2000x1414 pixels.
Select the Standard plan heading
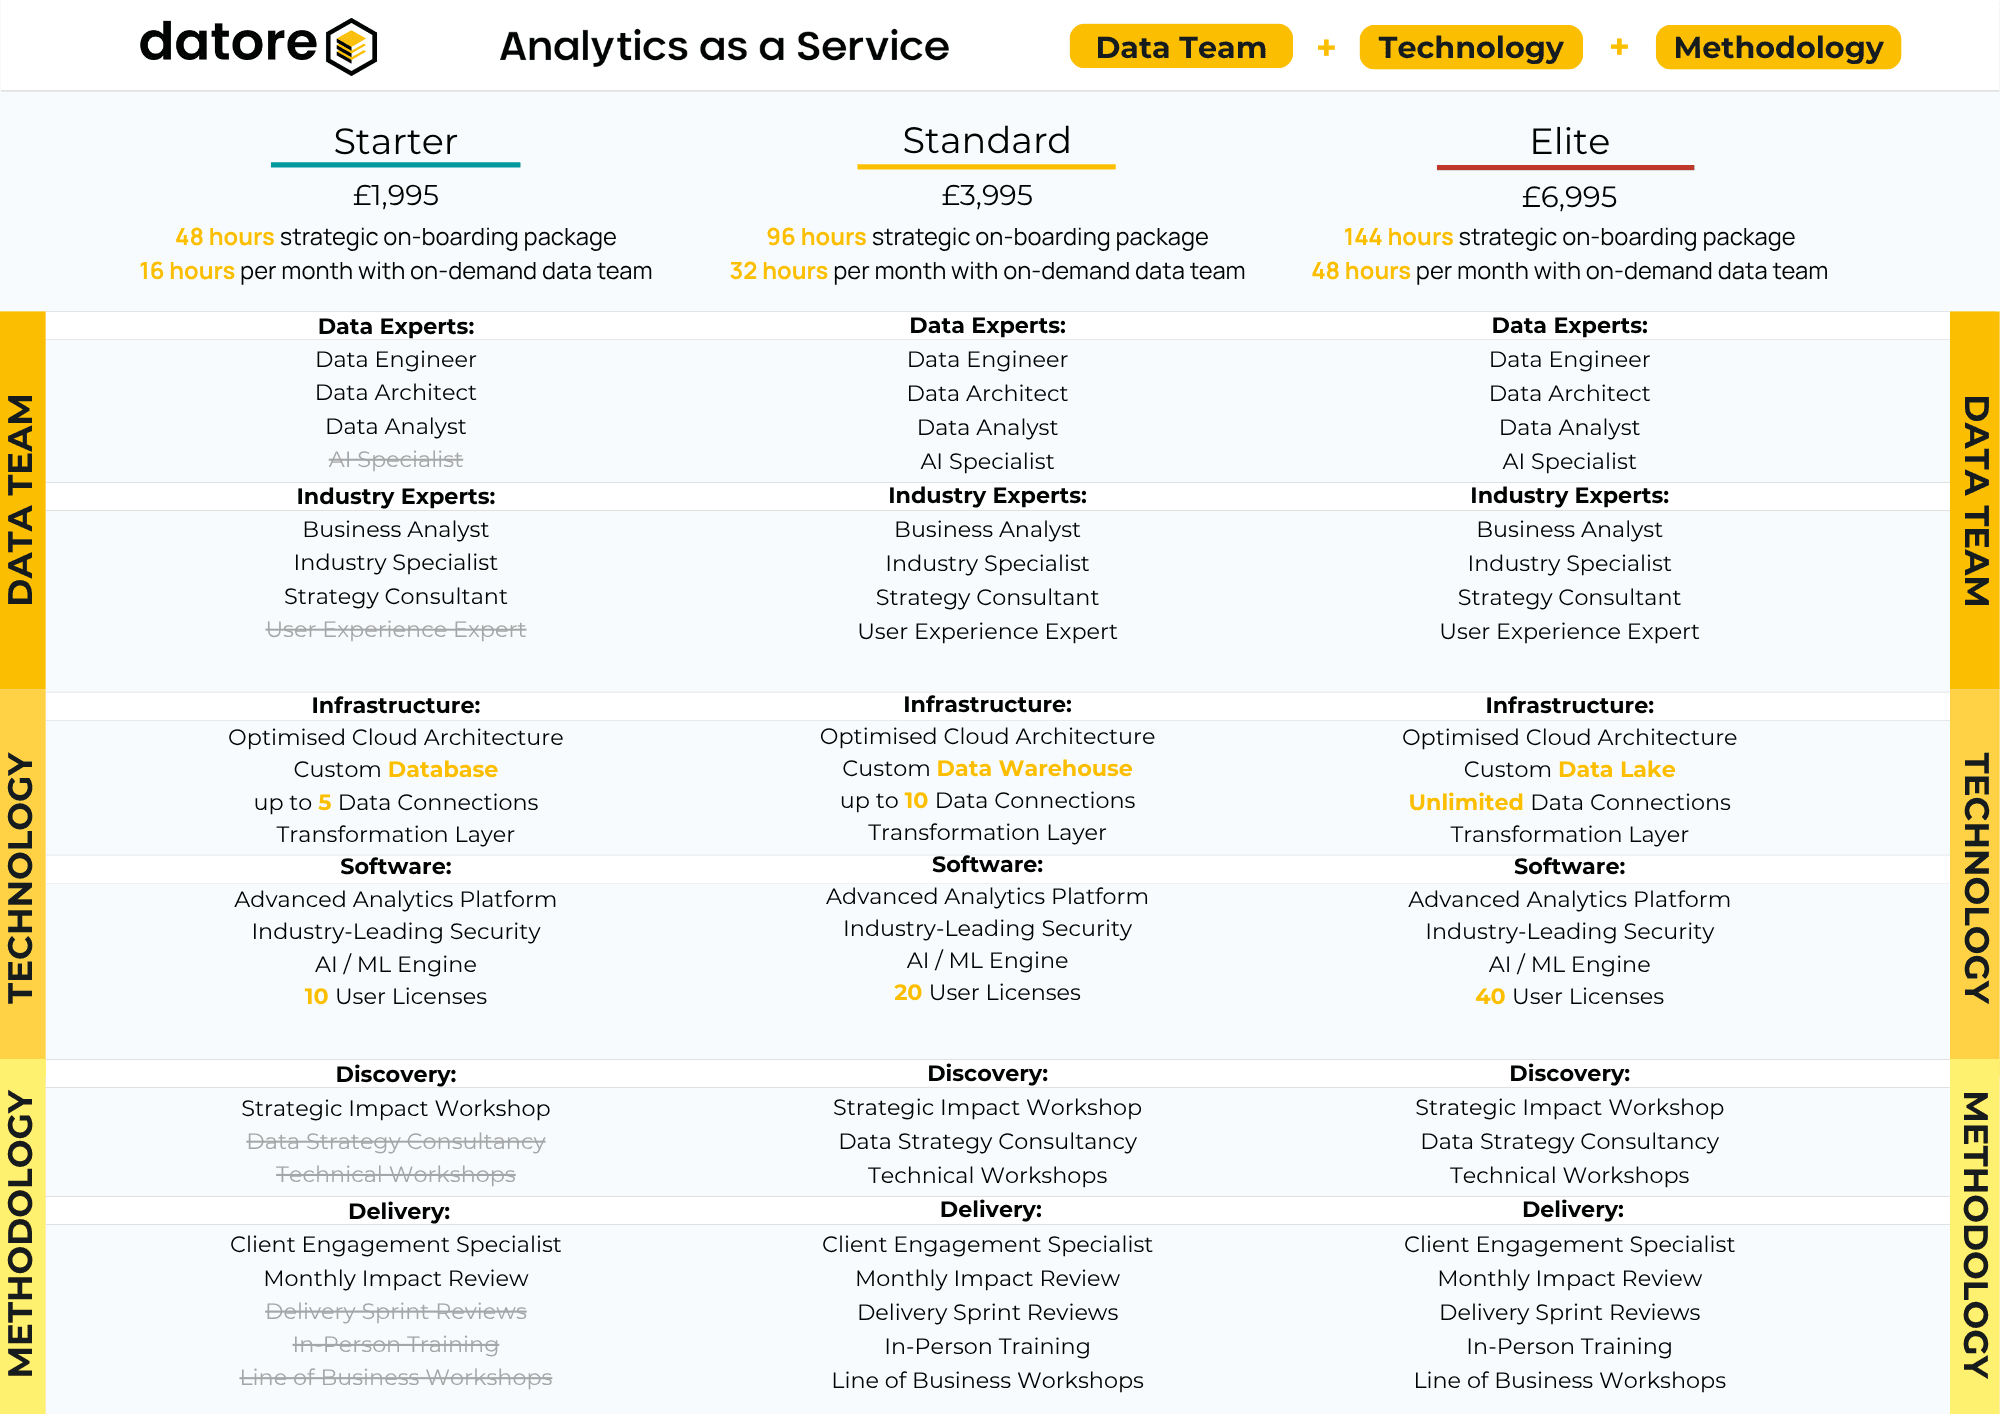tap(986, 140)
